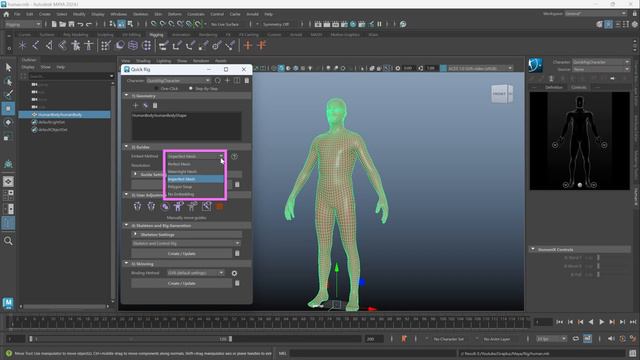Open embed method help question icon
The image size is (640, 360).
click(x=234, y=156)
